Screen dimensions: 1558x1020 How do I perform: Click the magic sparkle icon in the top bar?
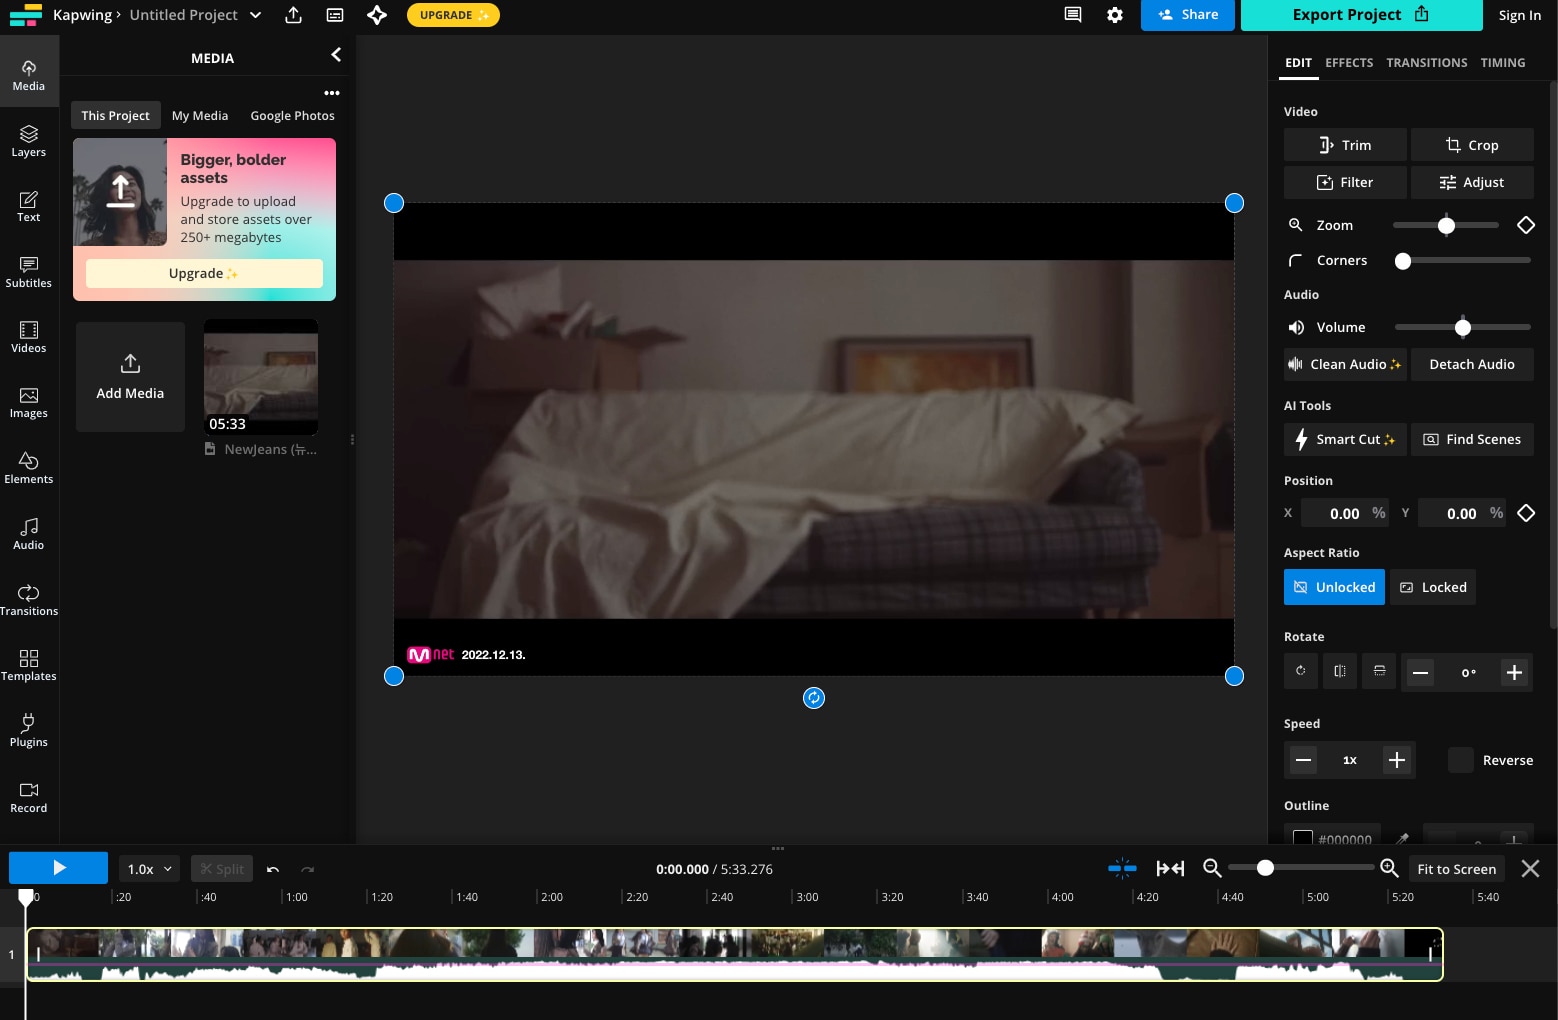(x=377, y=15)
